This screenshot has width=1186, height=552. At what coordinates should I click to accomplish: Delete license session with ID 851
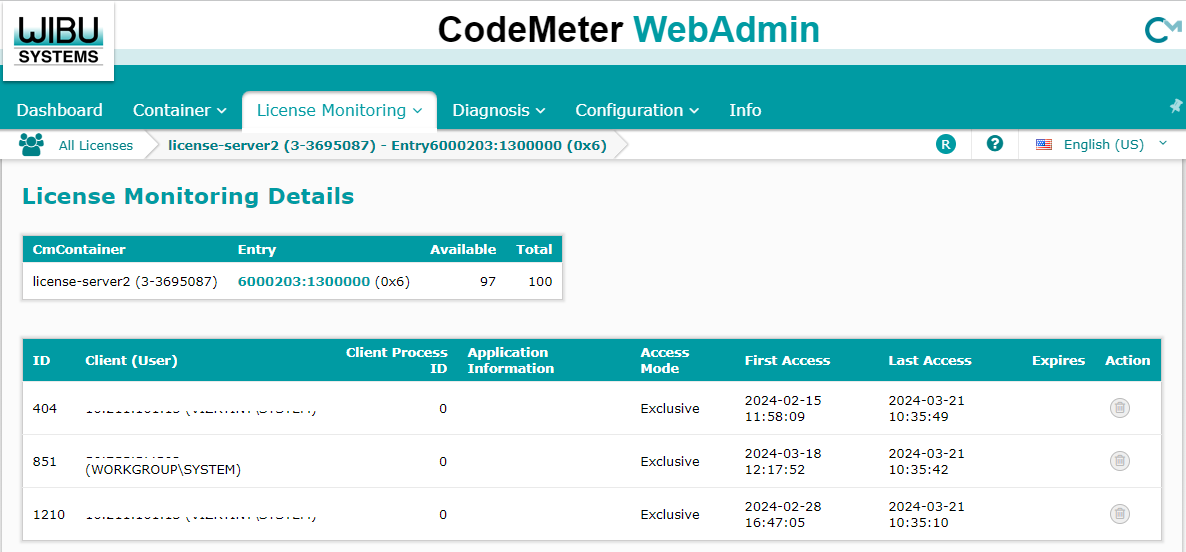click(x=1120, y=461)
